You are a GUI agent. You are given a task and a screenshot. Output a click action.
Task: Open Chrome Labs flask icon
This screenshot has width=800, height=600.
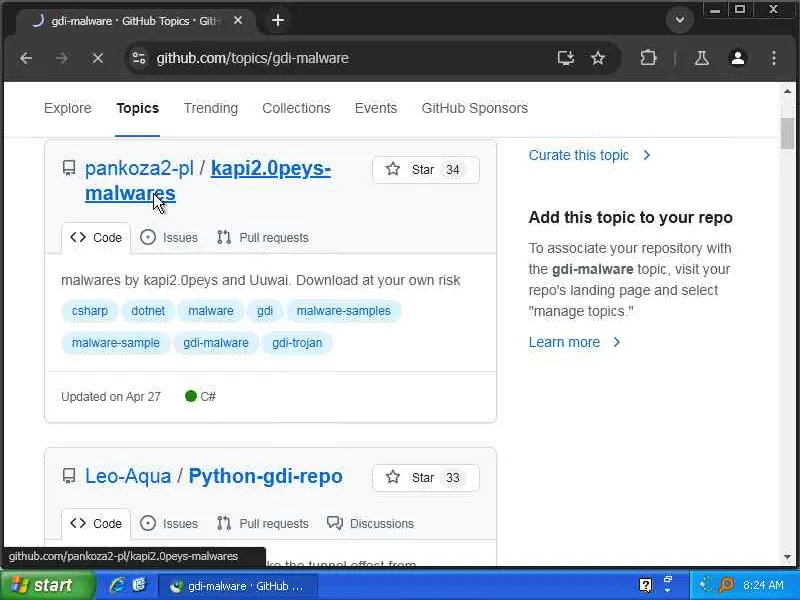coord(702,58)
